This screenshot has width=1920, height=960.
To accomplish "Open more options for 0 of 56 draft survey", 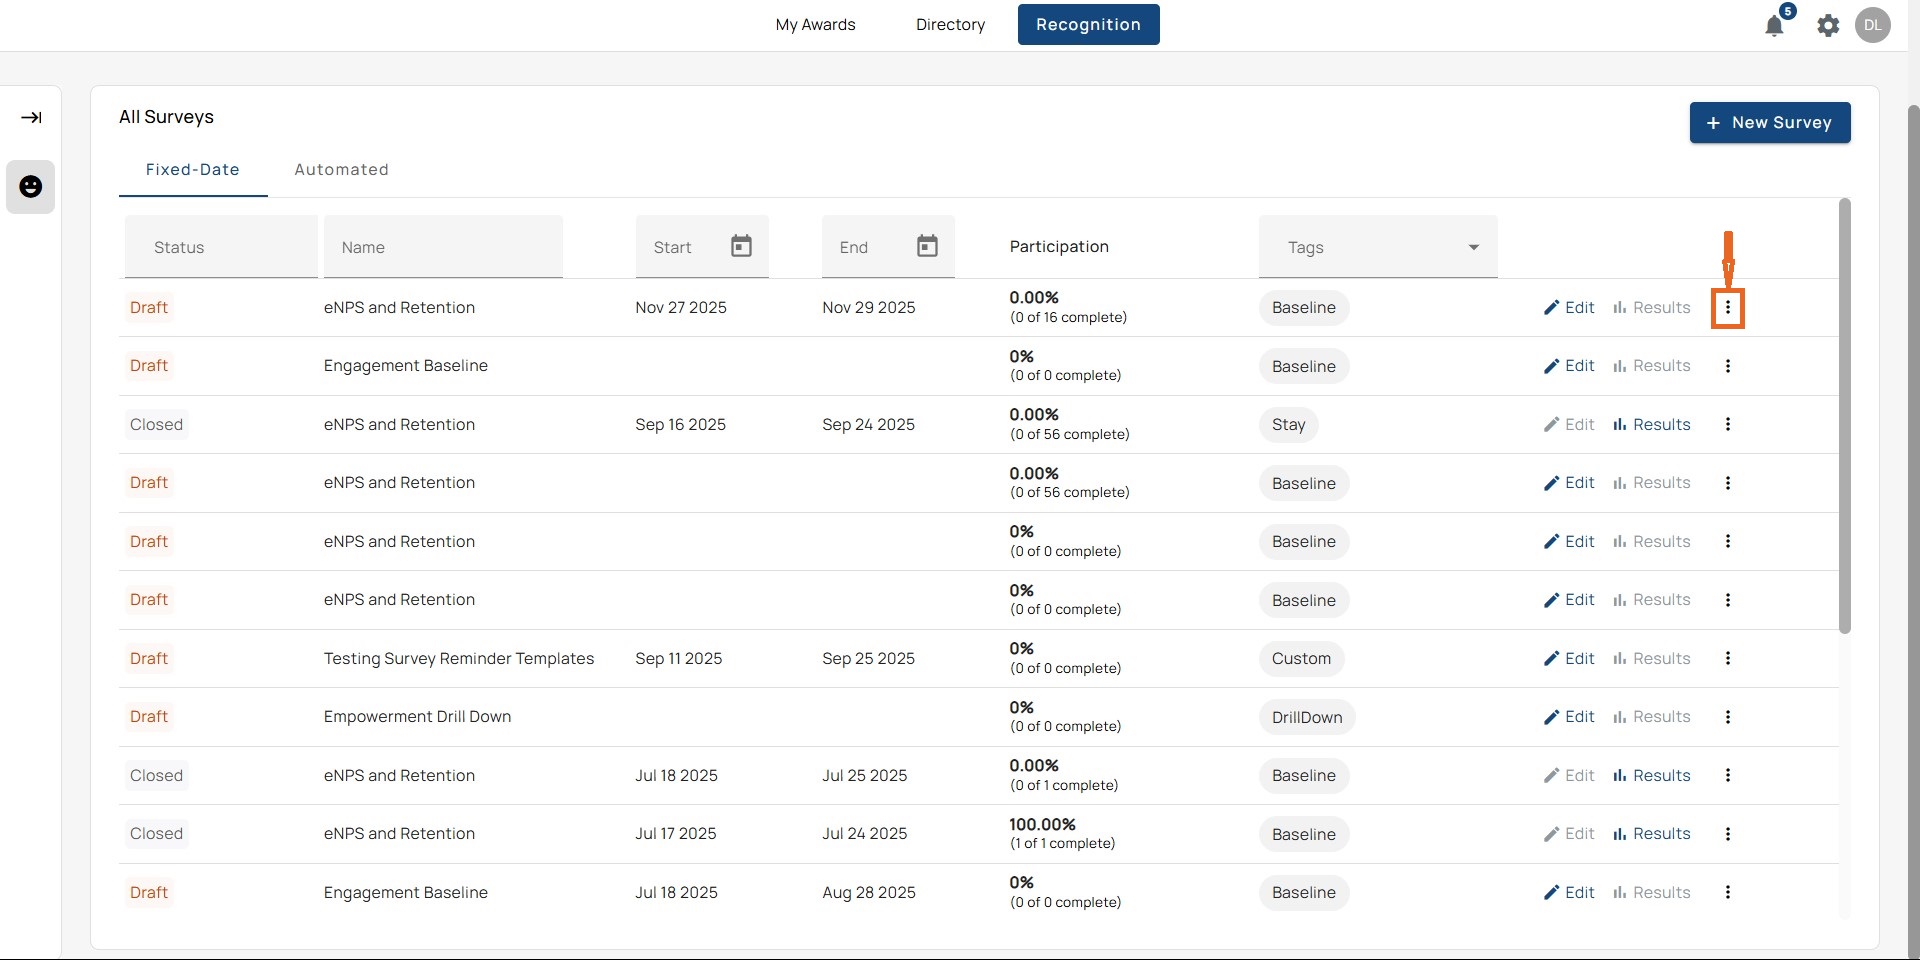I will click(1727, 483).
